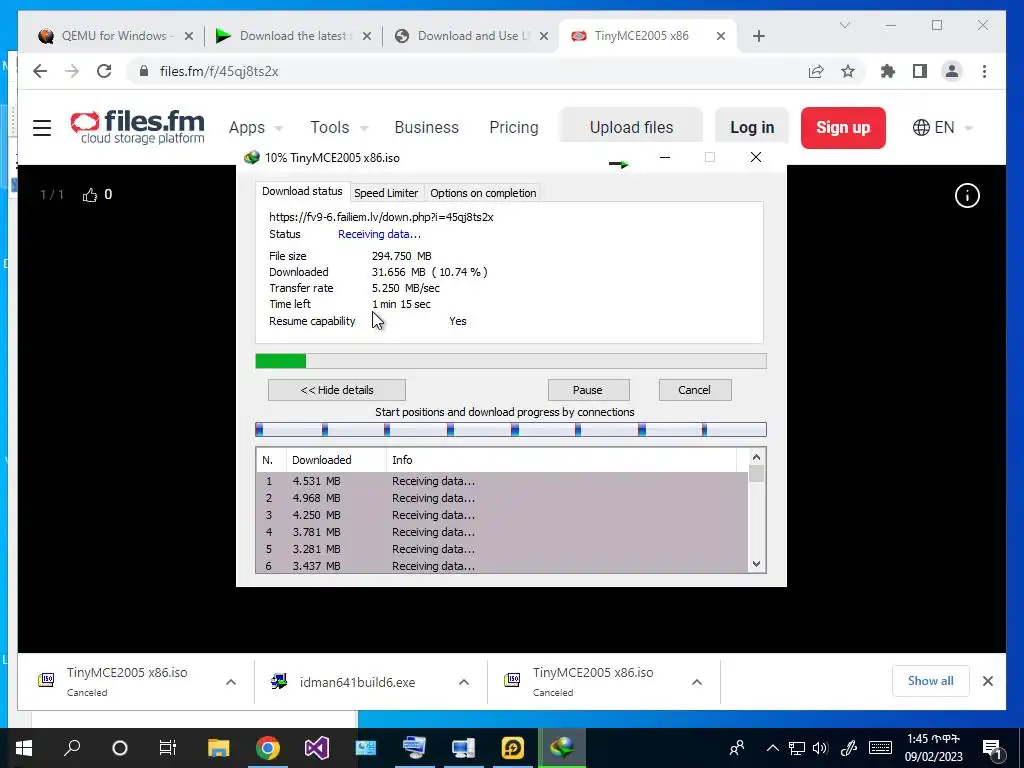
Task: Switch to Chrome in the taskbar
Action: click(268, 748)
